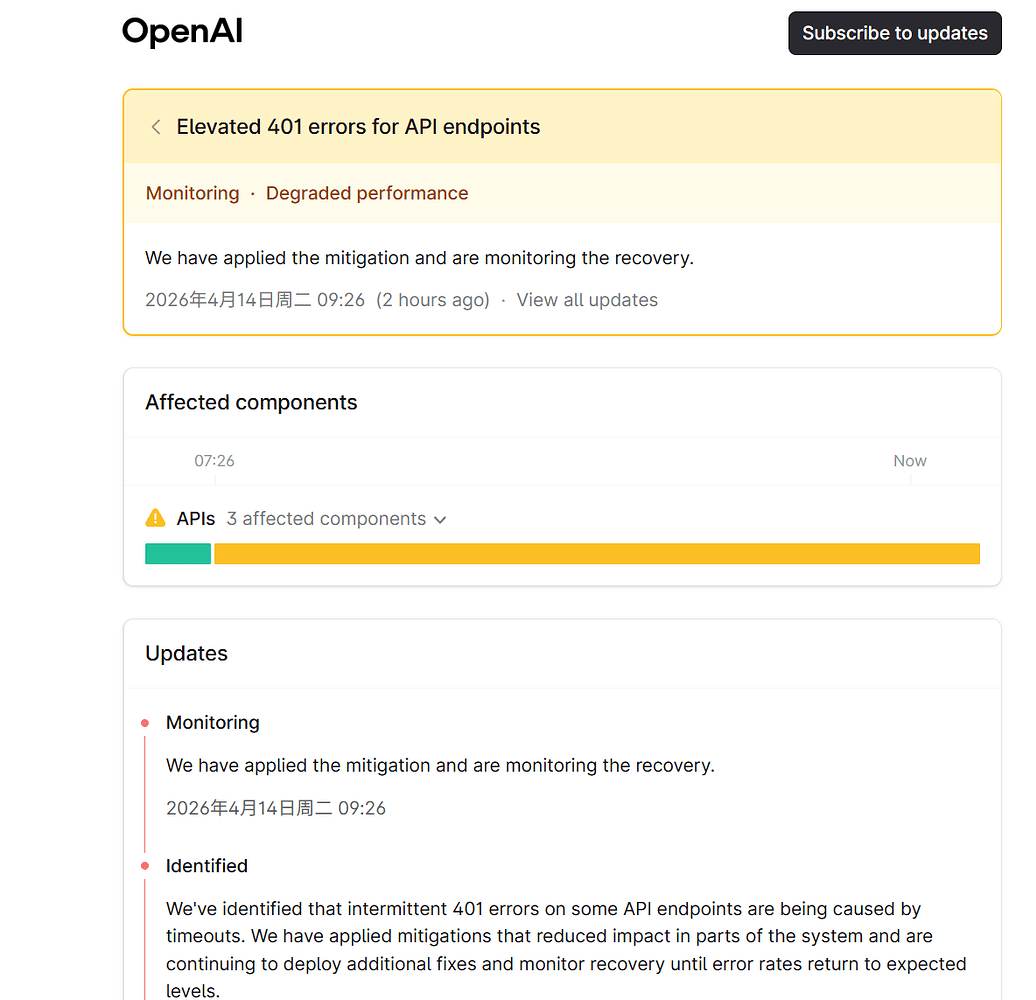Open the View all updates link
Screen dimensions: 1036x1000
point(587,300)
